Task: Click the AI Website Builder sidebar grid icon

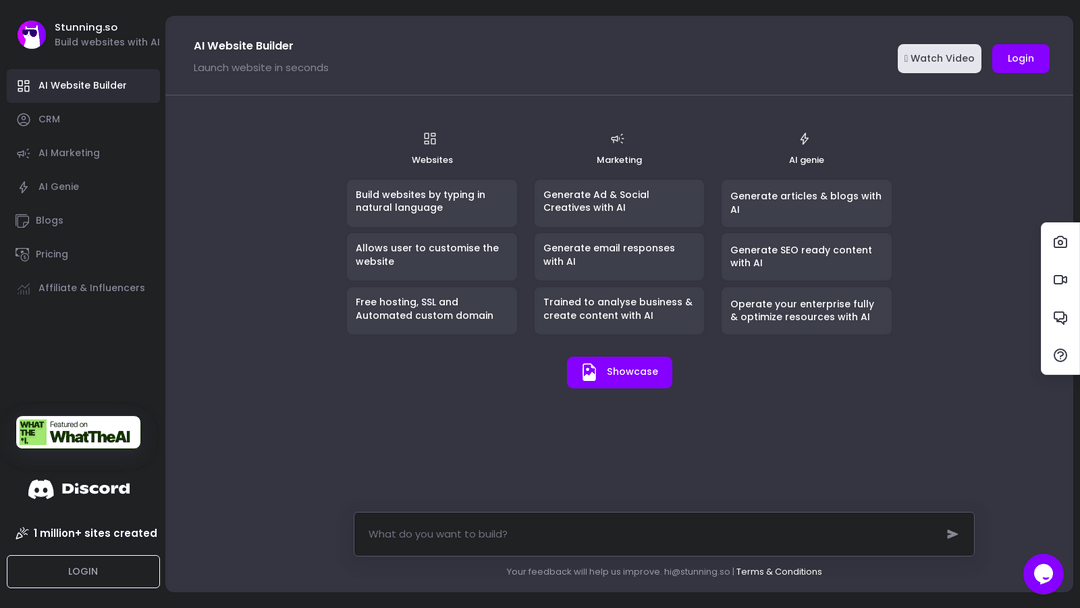Action: coord(23,85)
